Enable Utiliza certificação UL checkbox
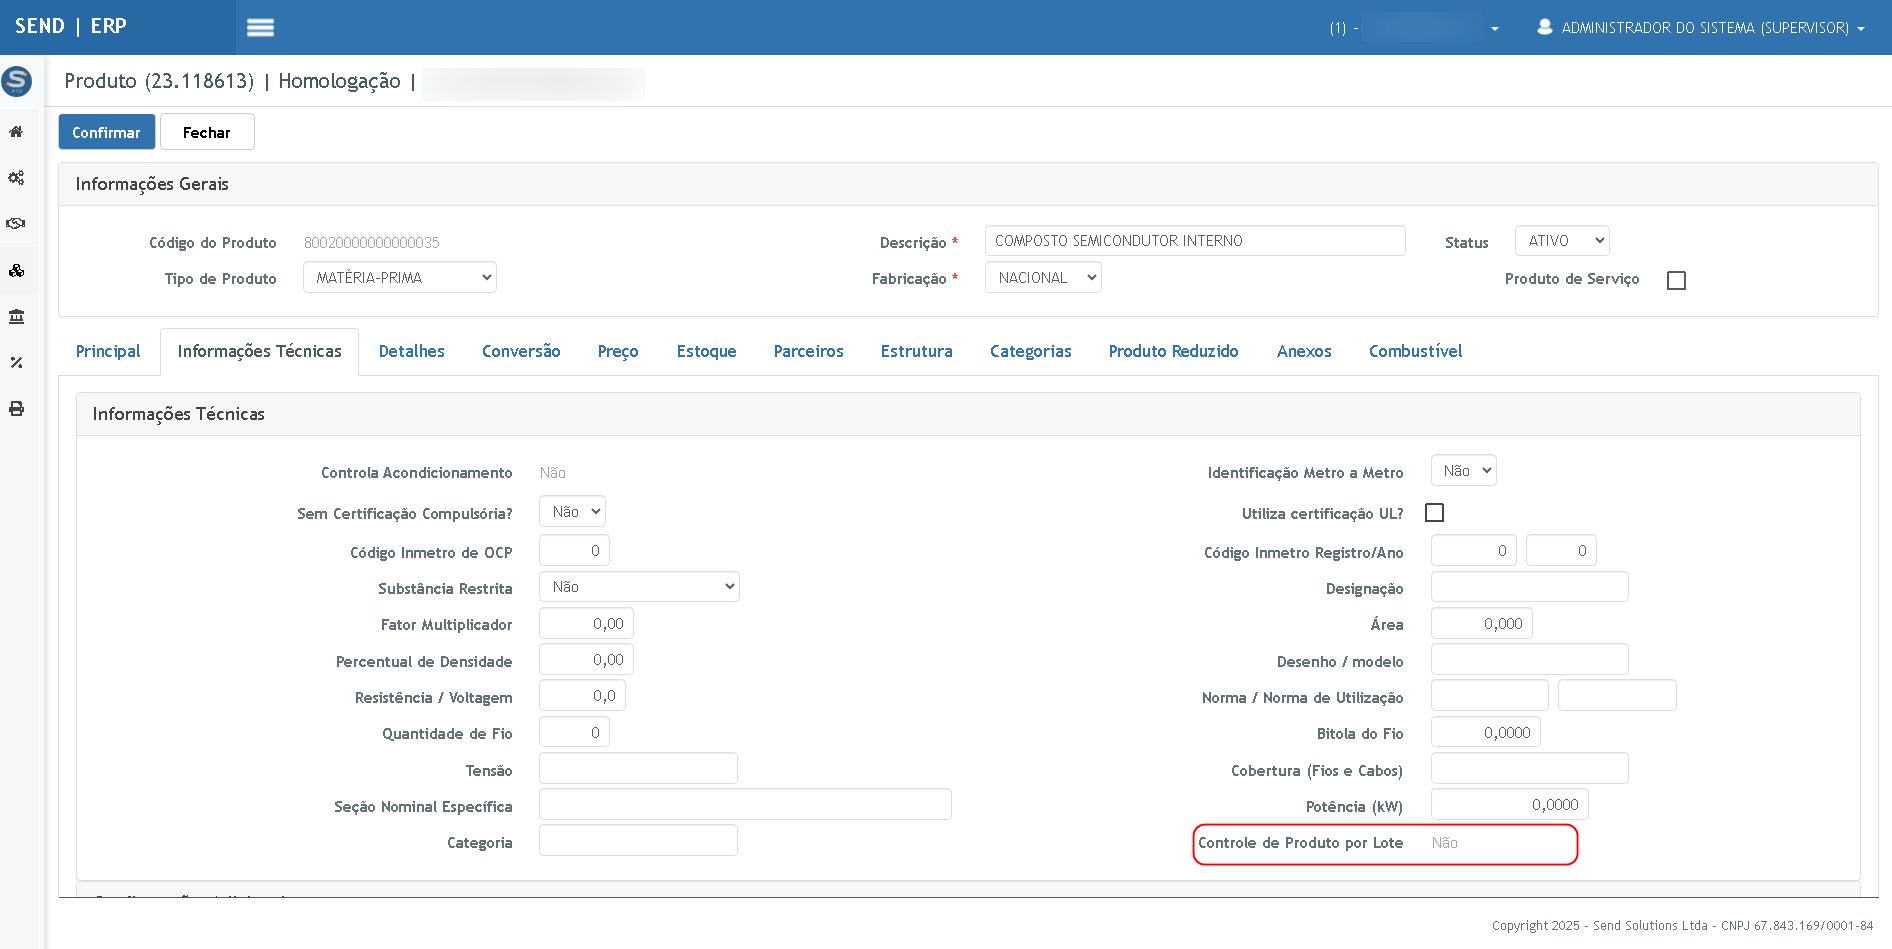The height and width of the screenshot is (949, 1892). coord(1434,513)
